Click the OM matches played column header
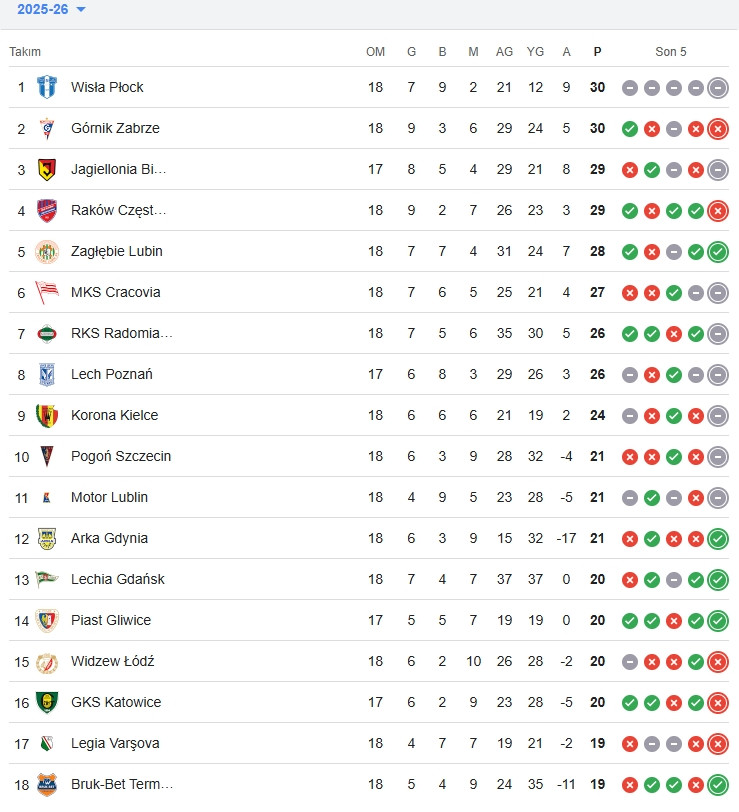This screenshot has width=739, height=812. [x=375, y=52]
